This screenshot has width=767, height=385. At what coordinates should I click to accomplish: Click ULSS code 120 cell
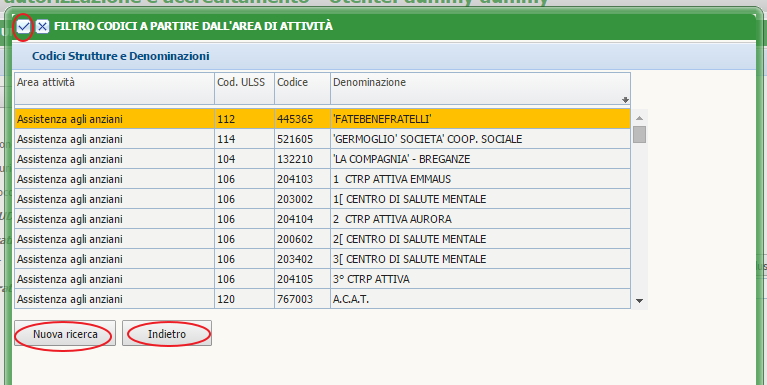[245, 299]
